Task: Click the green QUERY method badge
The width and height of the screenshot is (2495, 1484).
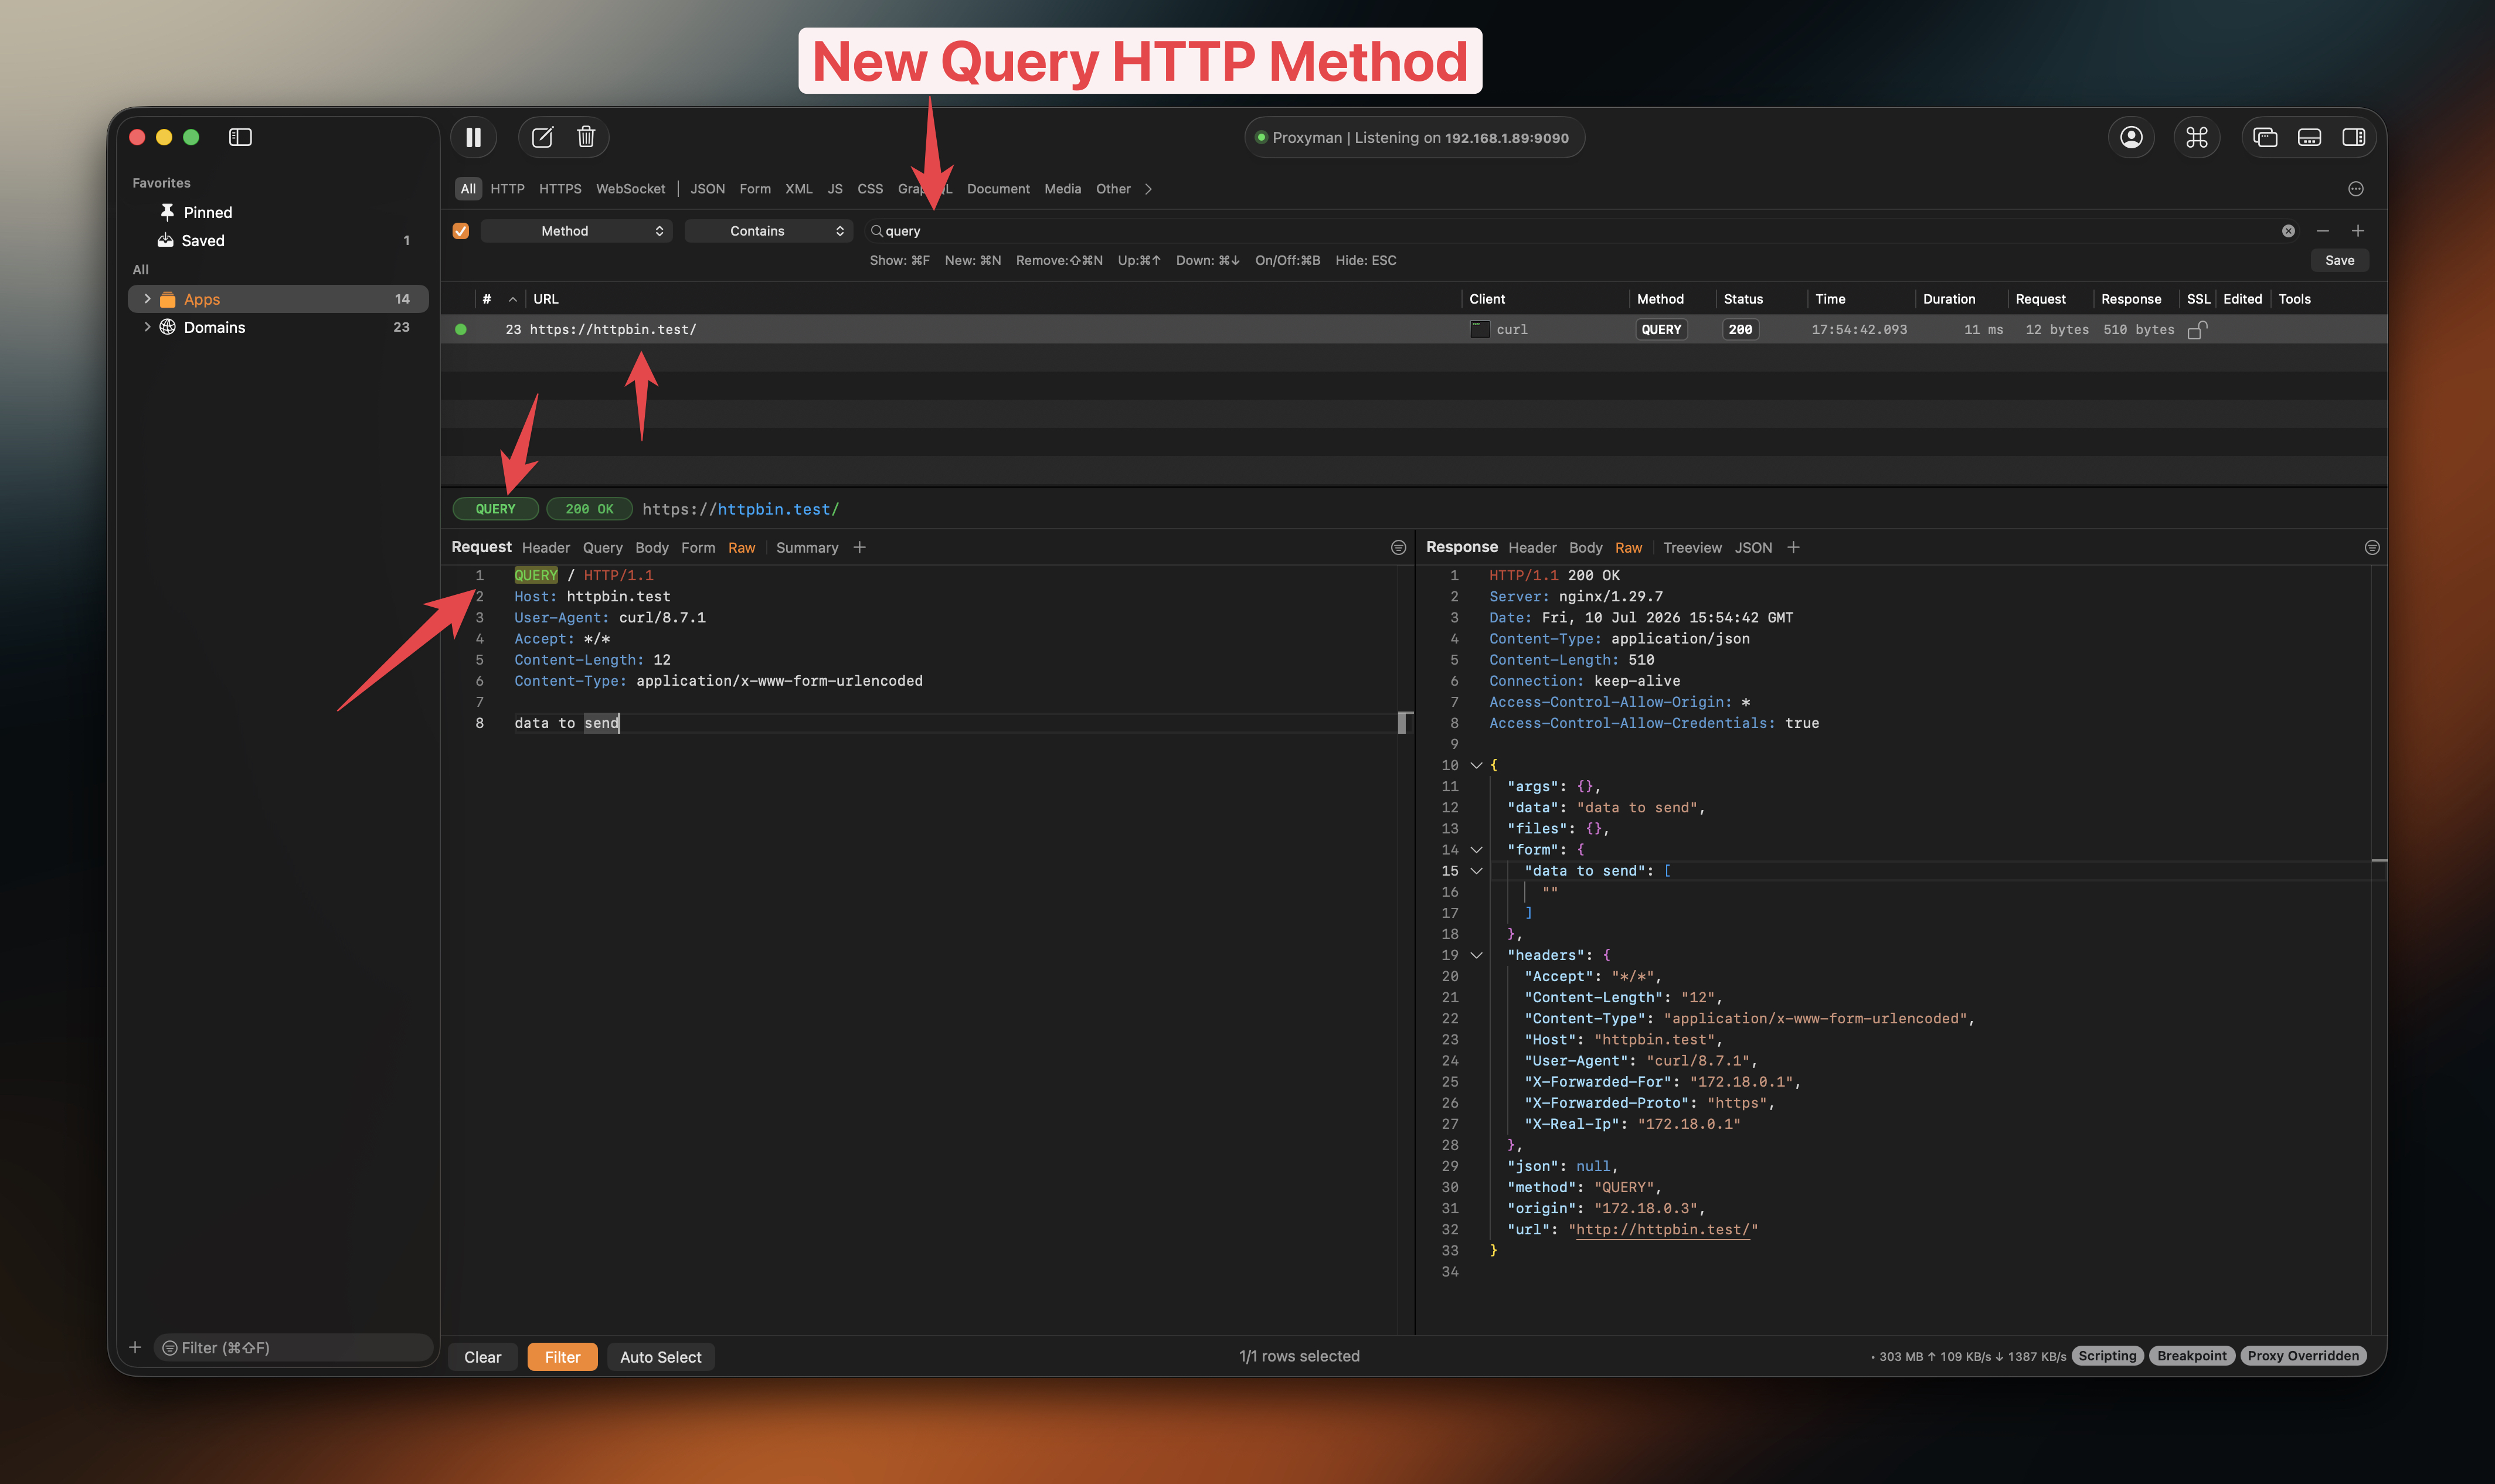Action: click(x=495, y=509)
